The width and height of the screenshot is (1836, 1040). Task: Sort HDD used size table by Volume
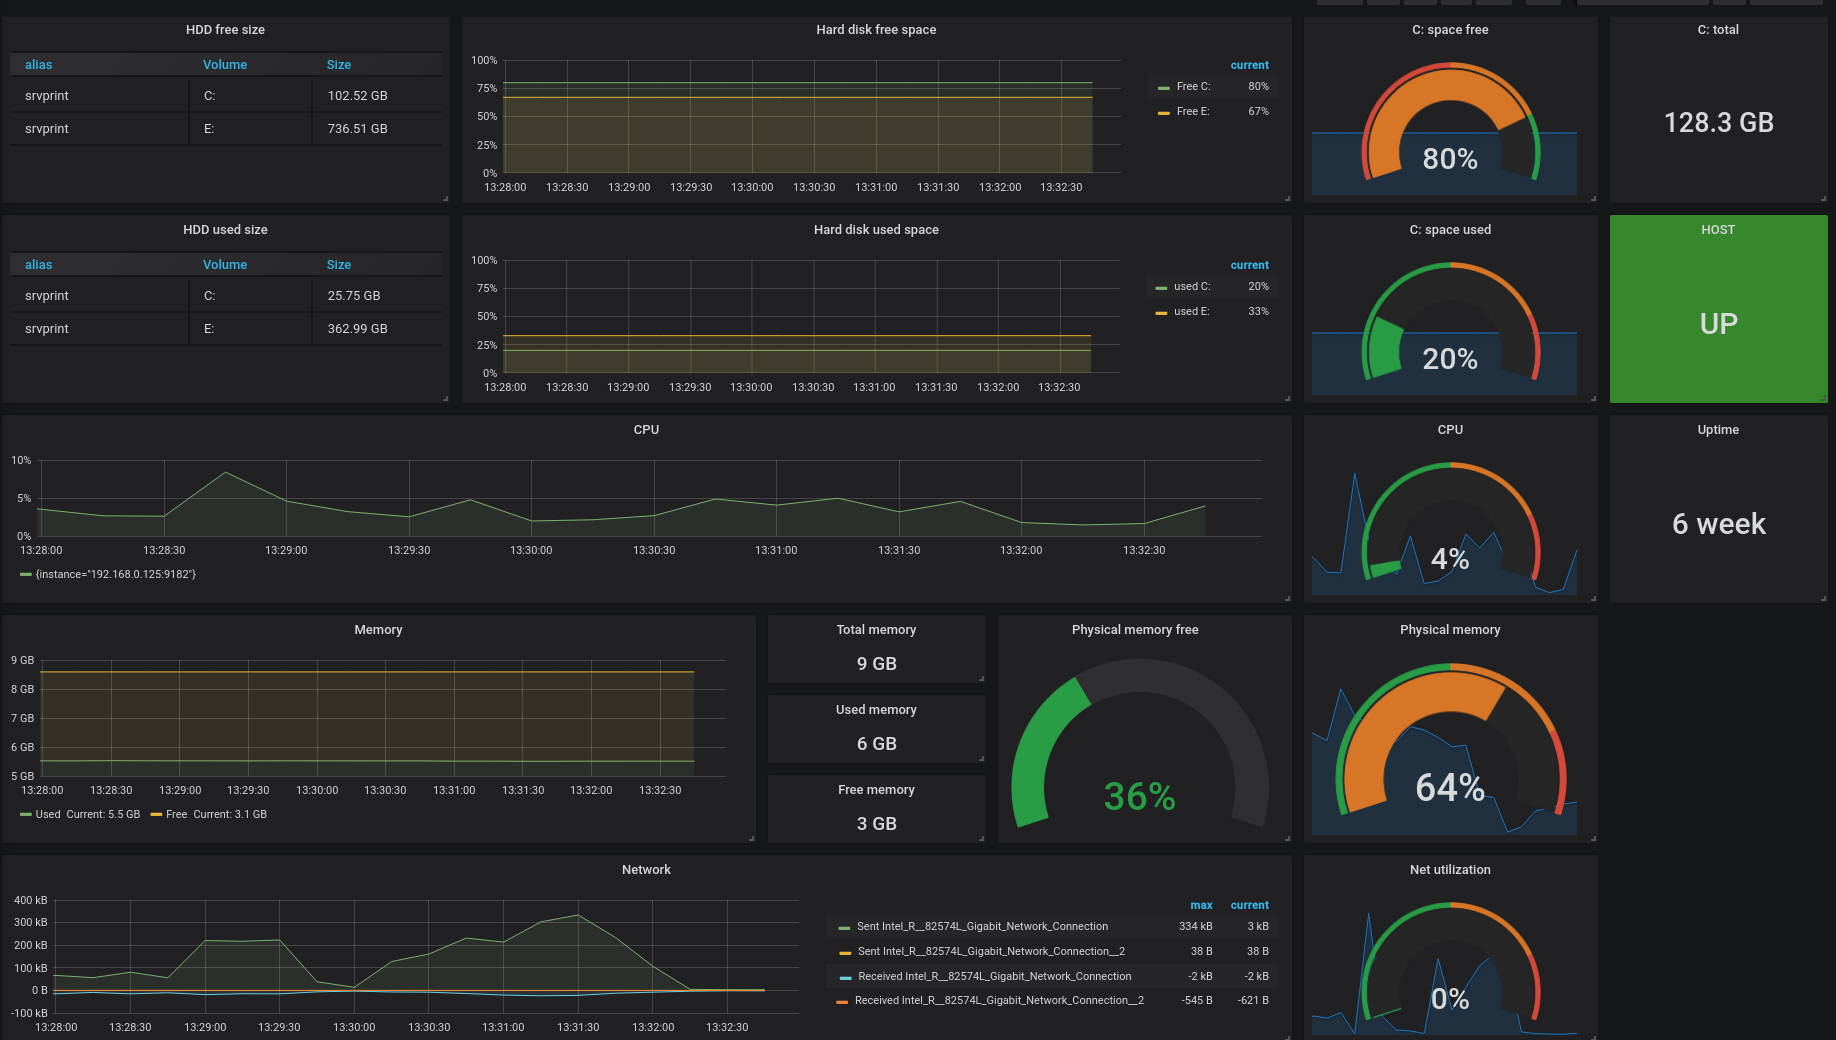[x=225, y=265]
